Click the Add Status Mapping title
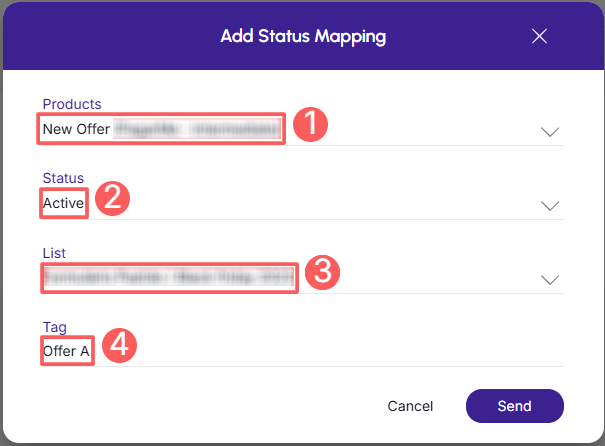This screenshot has height=446, width=605. coord(303,36)
